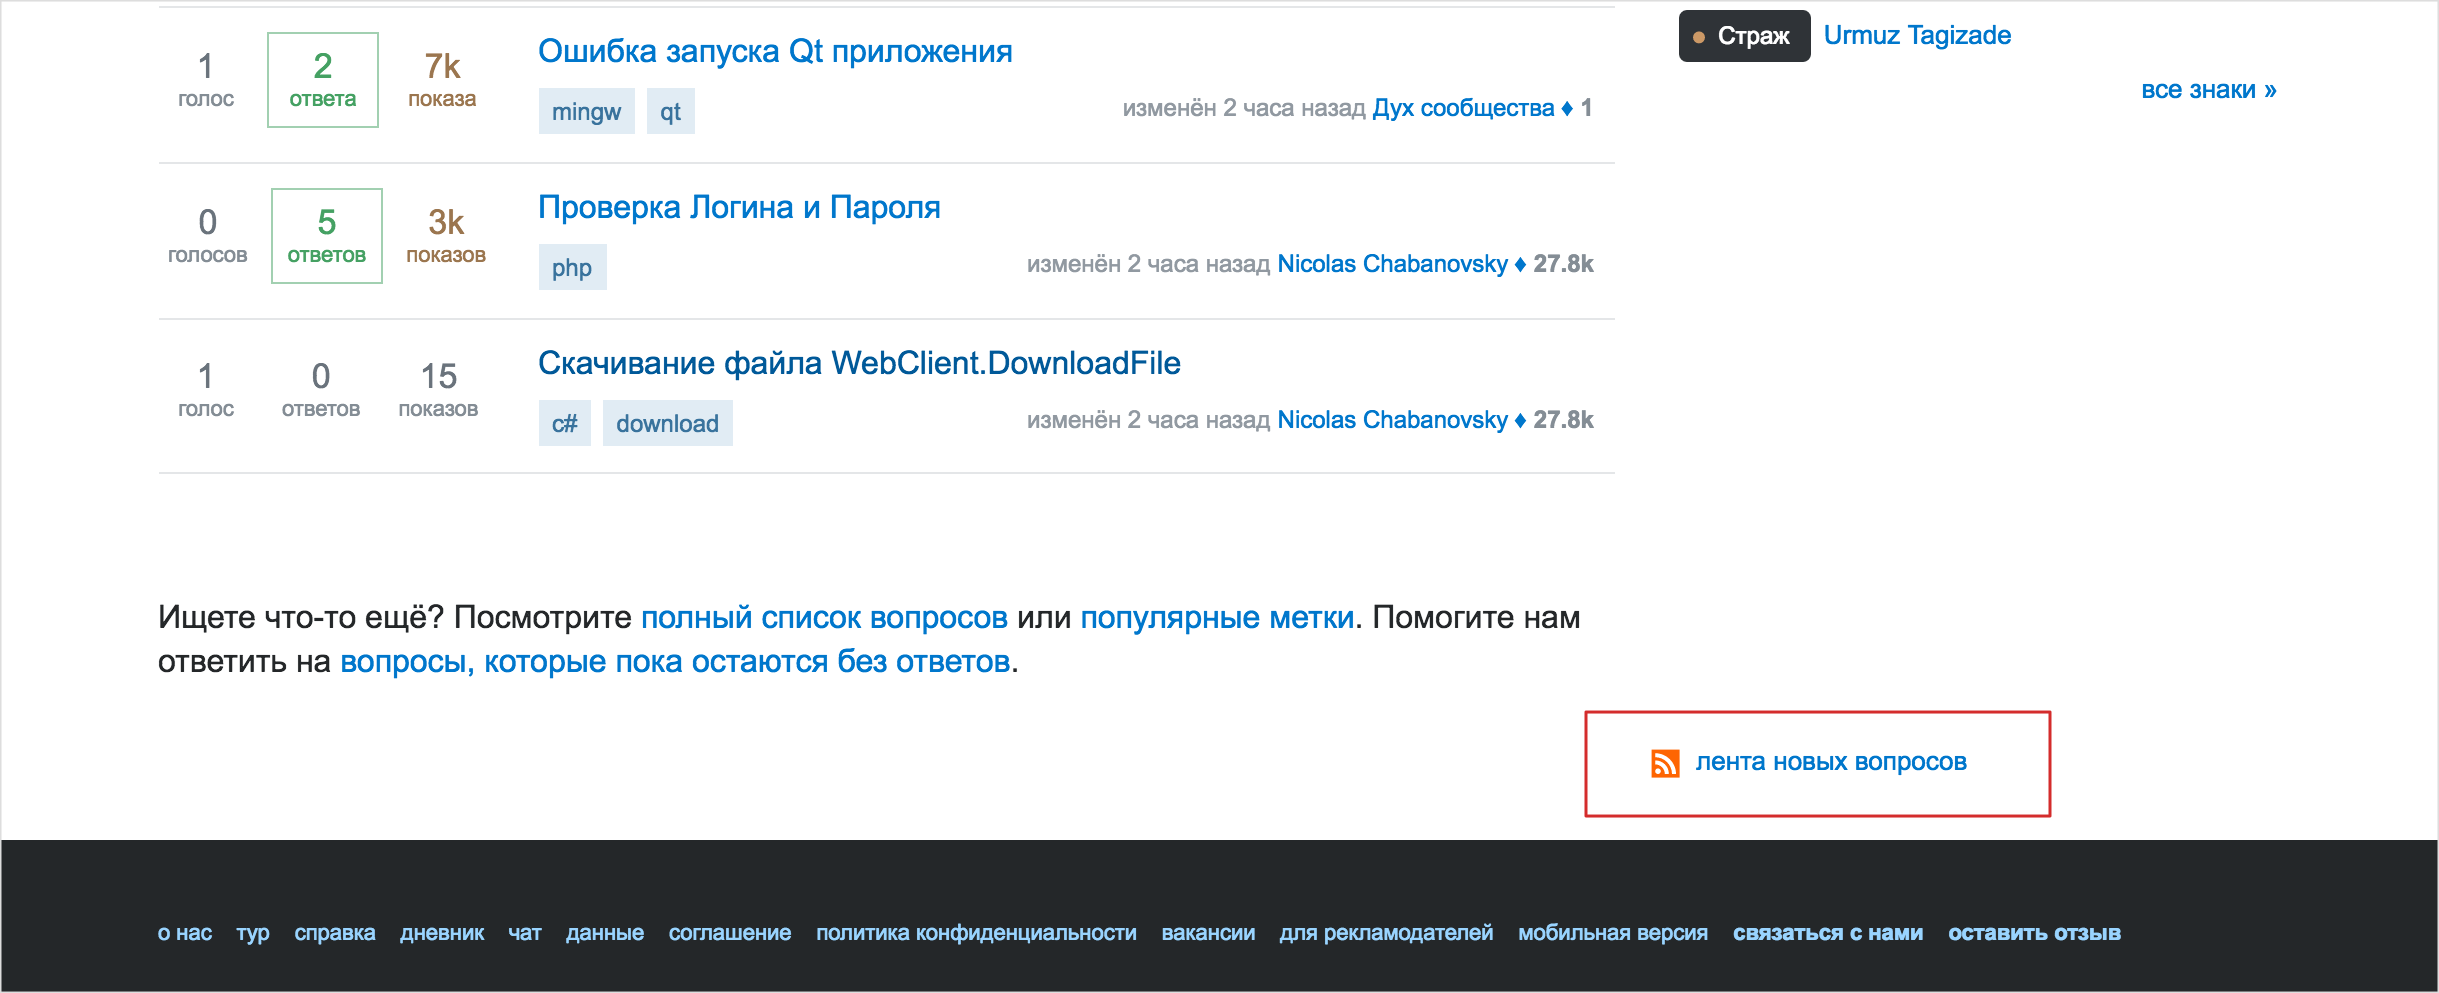Open question 'Скачивание файла WebClient.DownloadFile'
This screenshot has width=2439, height=993.
859,363
